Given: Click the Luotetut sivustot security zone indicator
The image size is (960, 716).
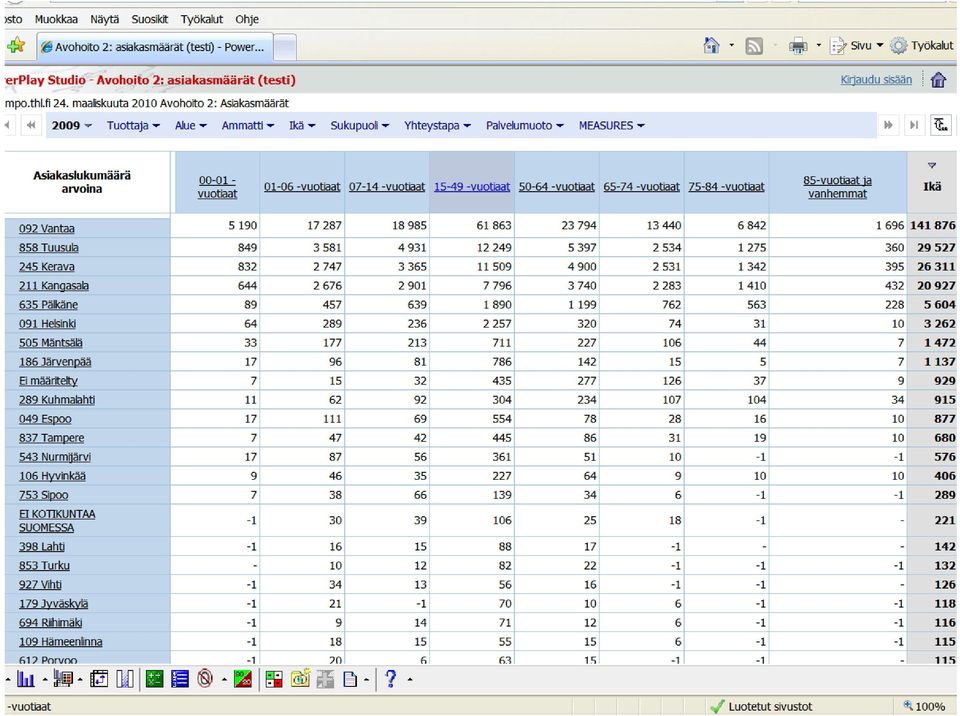Looking at the screenshot, I should 761,706.
